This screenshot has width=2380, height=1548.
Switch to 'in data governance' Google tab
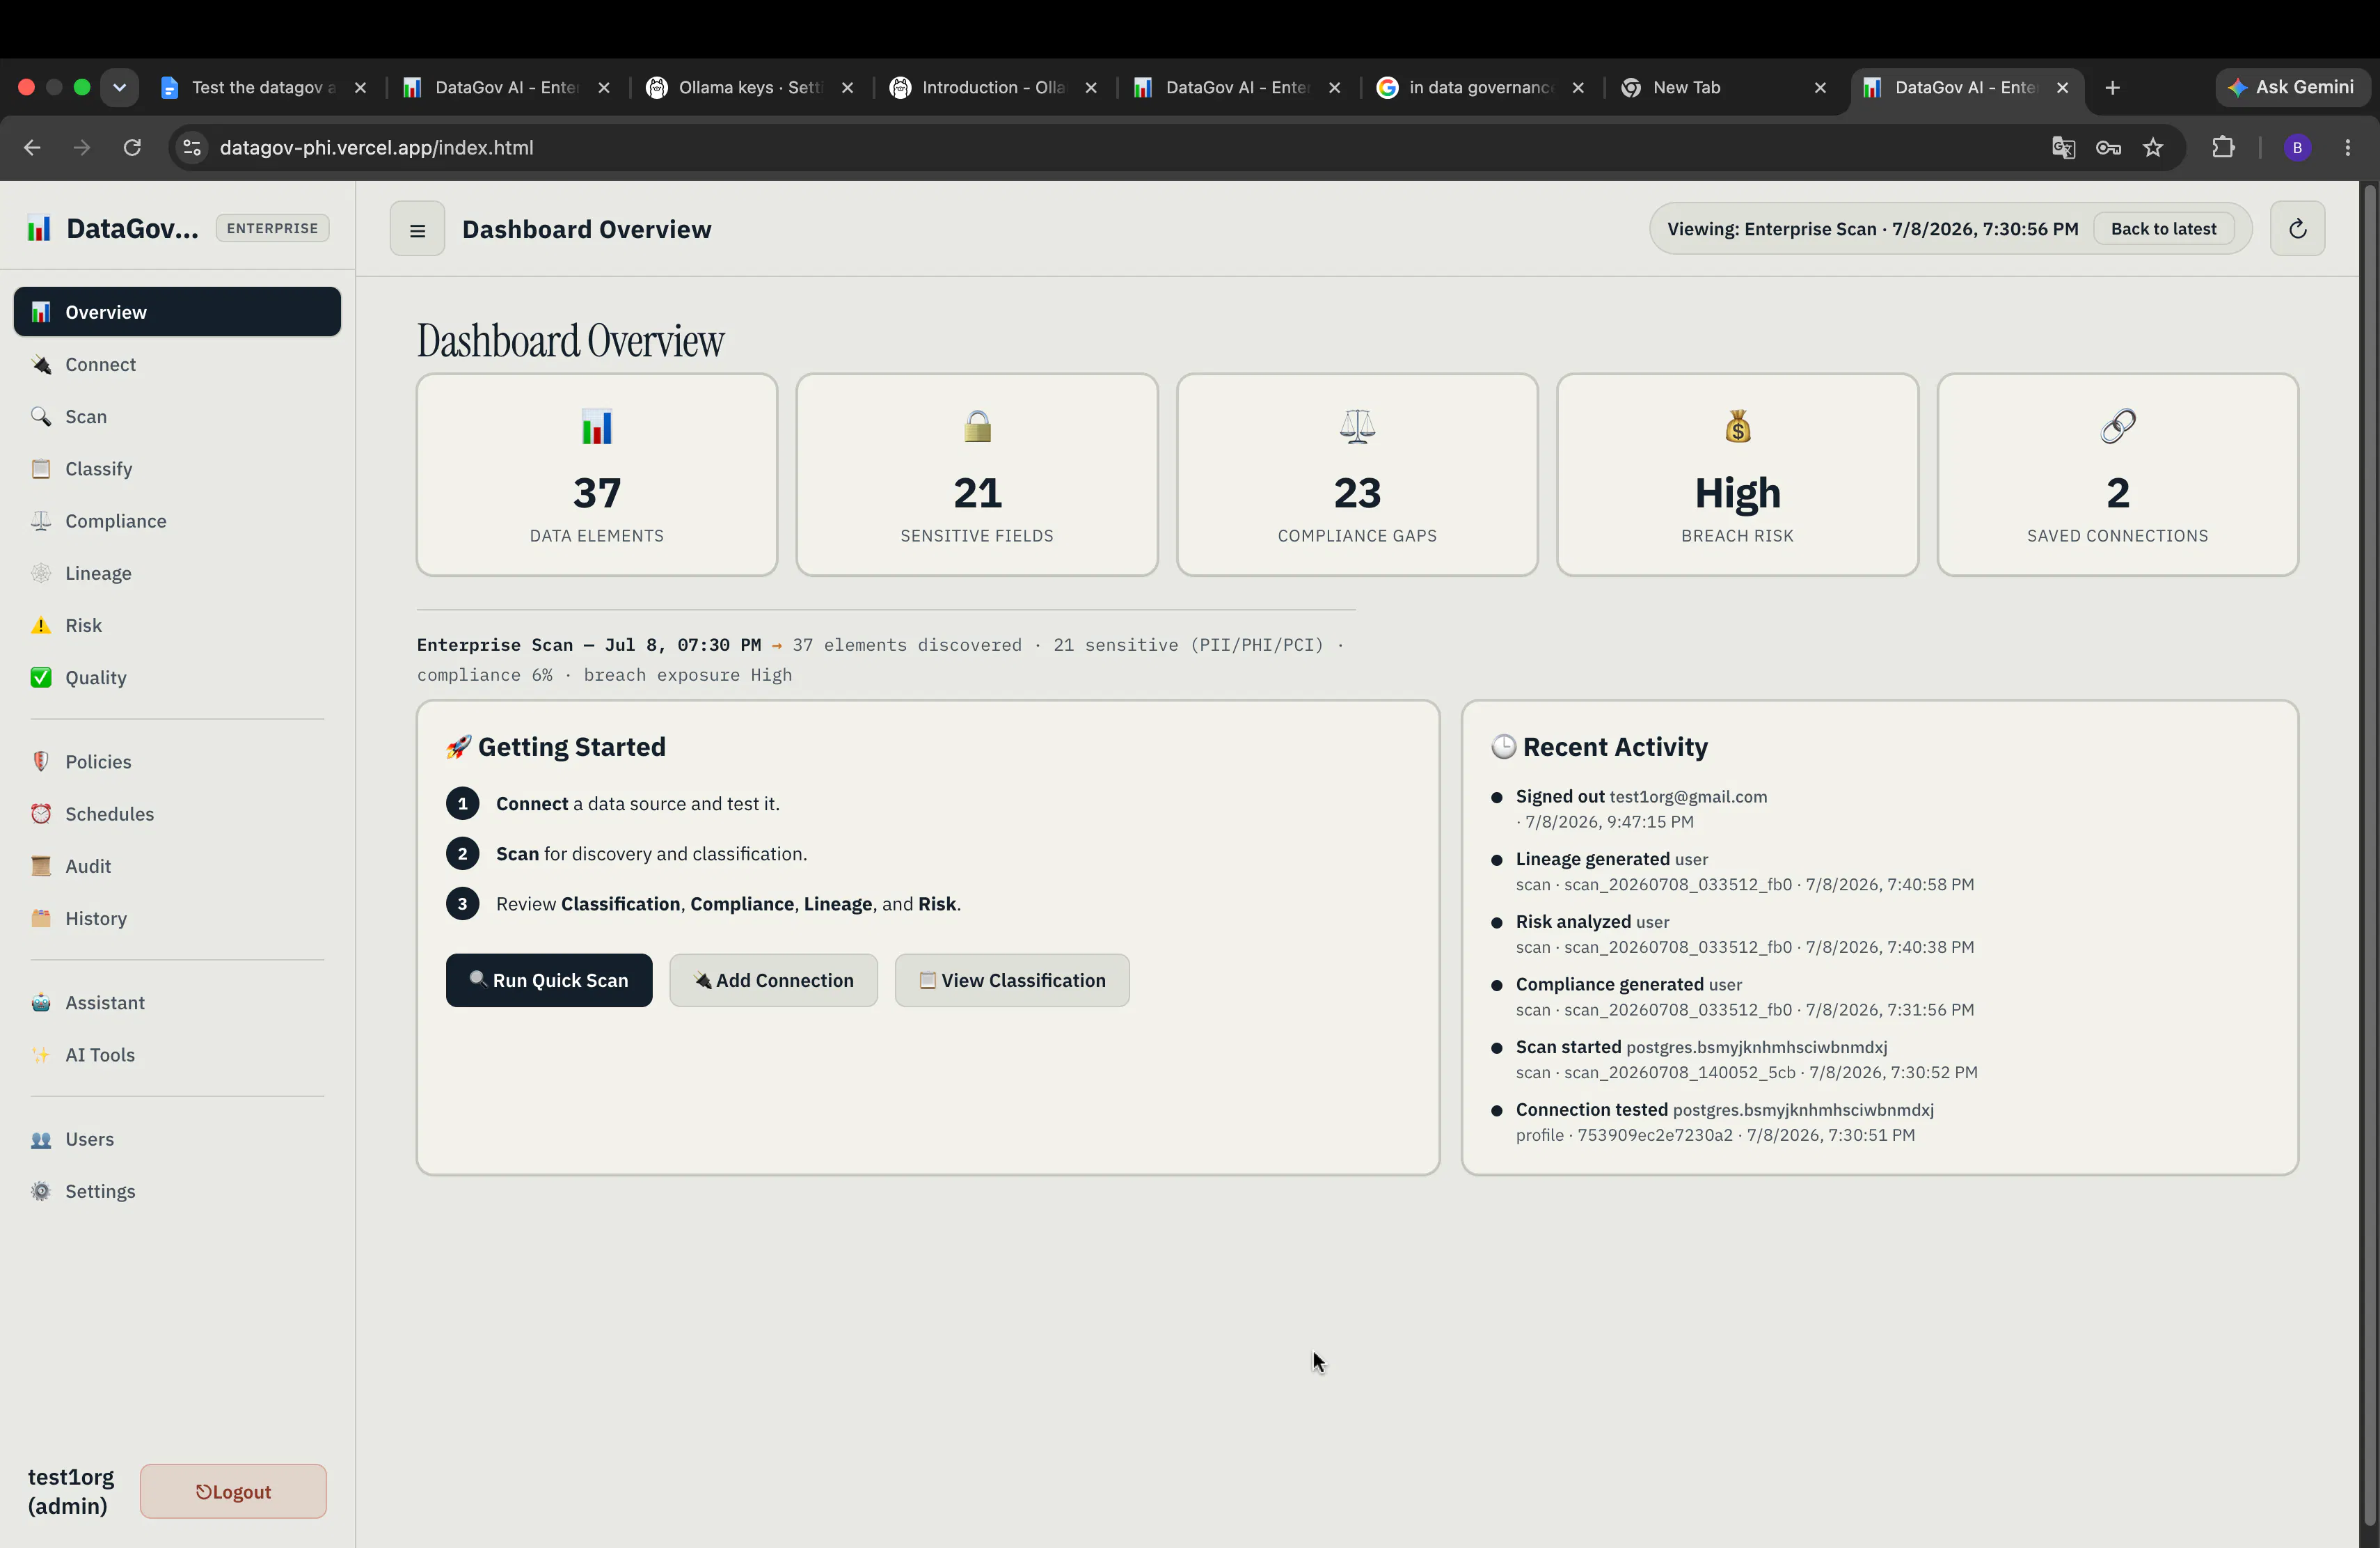pos(1480,88)
